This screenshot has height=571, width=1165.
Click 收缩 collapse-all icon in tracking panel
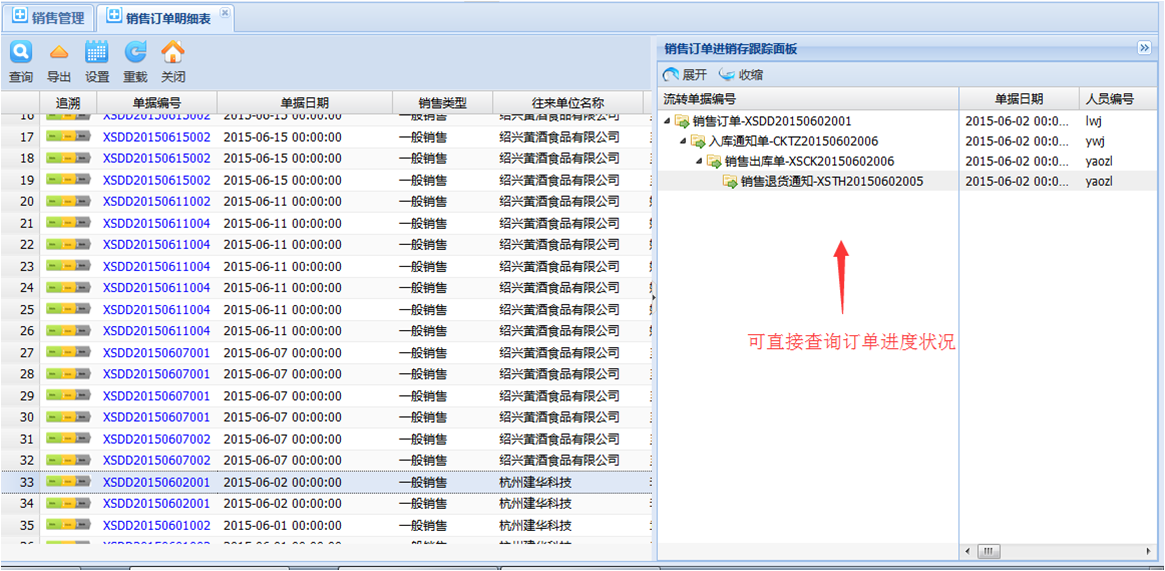[727, 75]
